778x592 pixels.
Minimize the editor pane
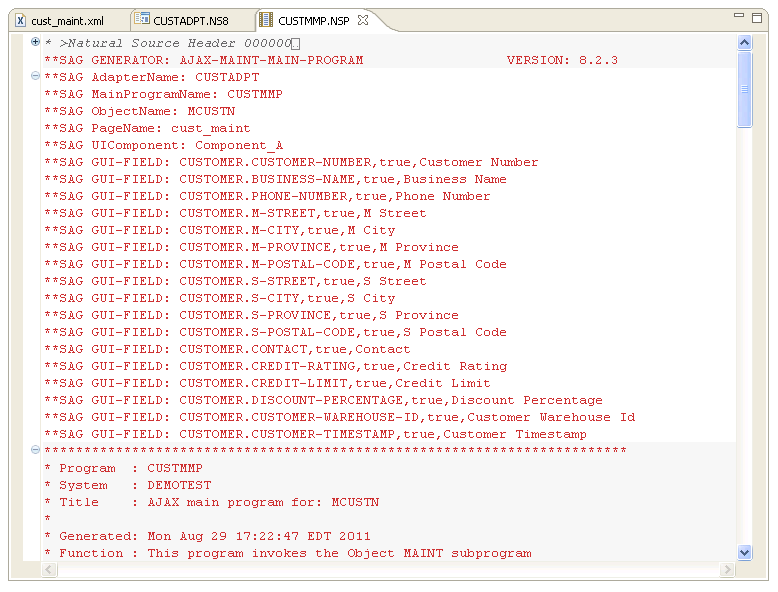click(740, 17)
